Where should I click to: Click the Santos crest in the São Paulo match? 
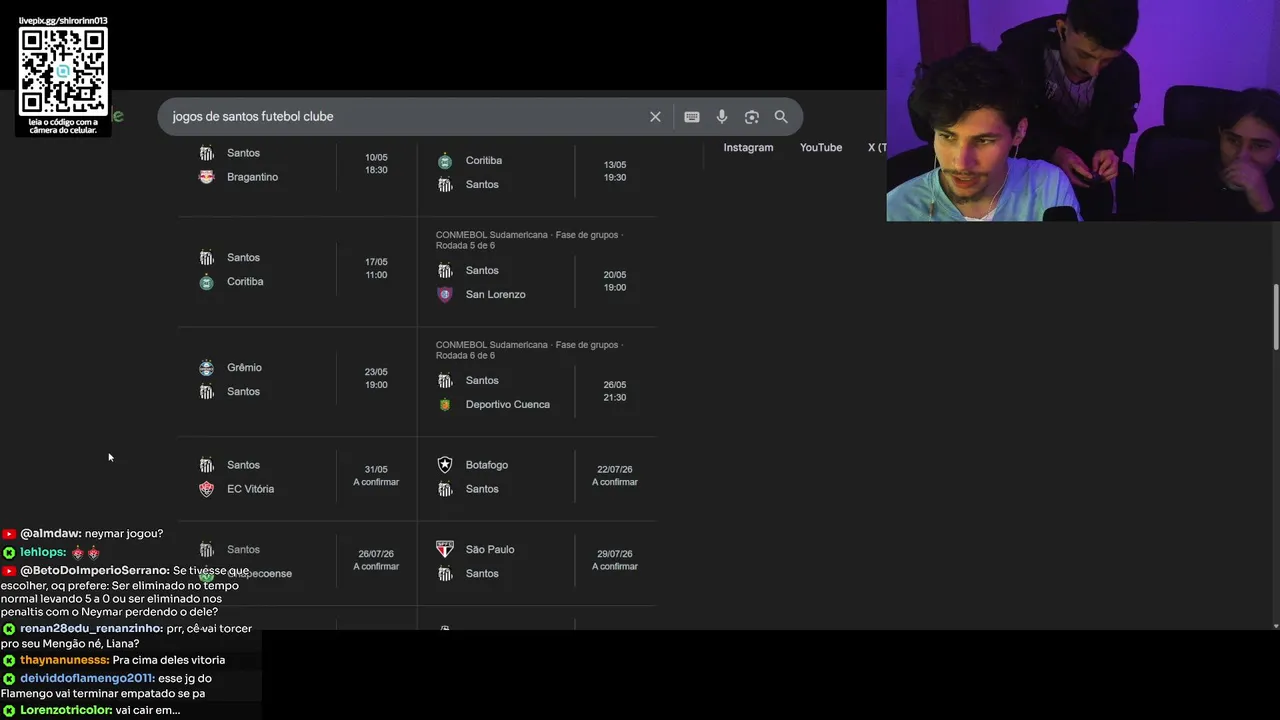click(x=445, y=574)
